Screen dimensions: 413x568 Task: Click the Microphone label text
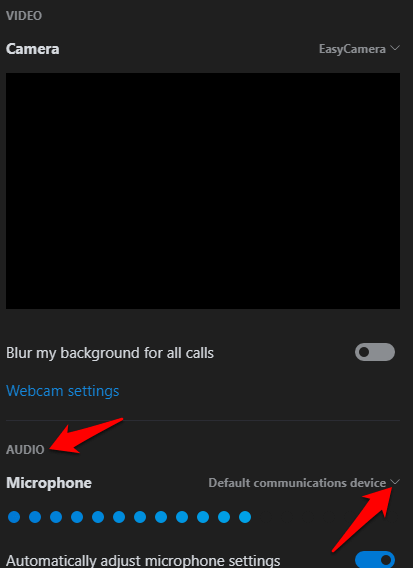click(x=49, y=483)
